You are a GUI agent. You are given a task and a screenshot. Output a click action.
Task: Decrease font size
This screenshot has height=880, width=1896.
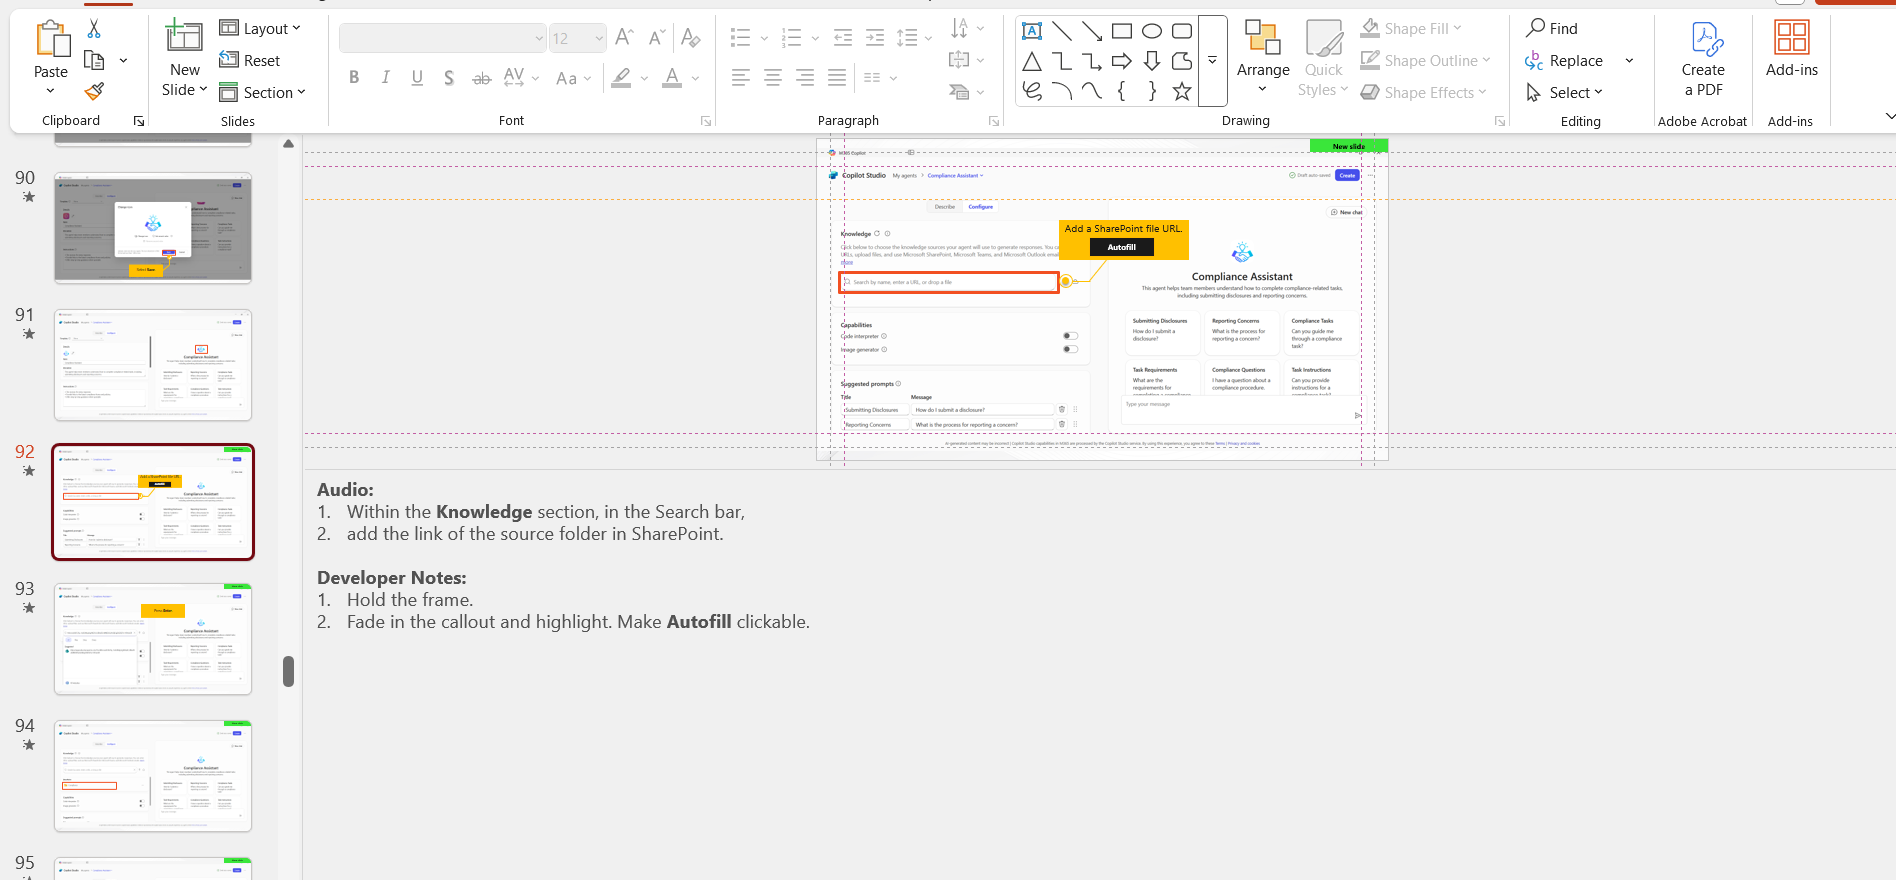point(657,38)
